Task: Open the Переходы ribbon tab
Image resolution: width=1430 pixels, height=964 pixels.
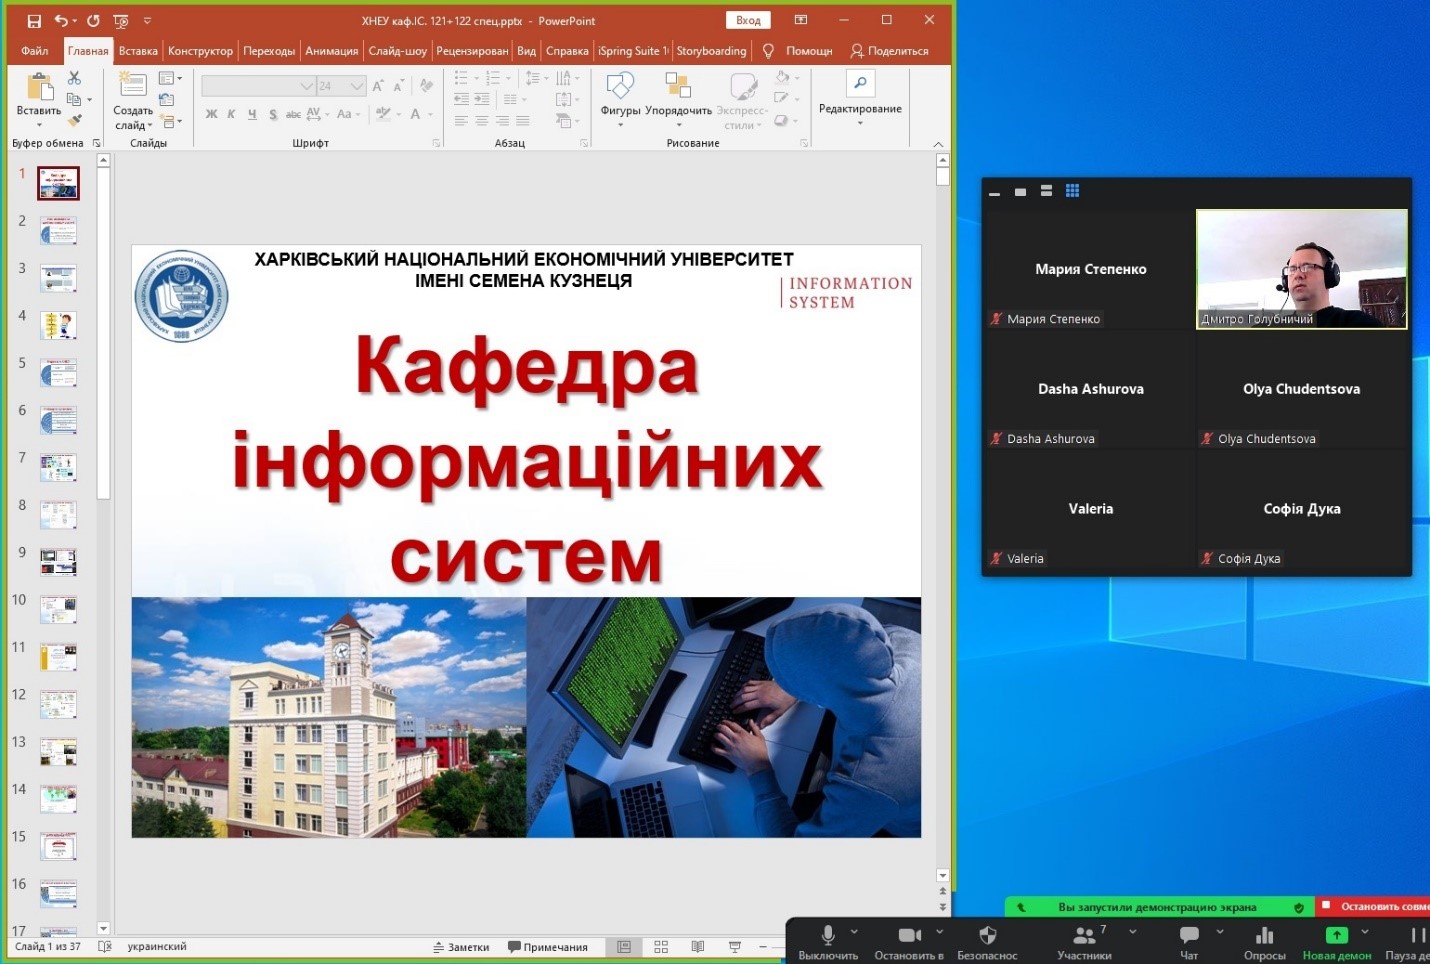Action: click(269, 51)
